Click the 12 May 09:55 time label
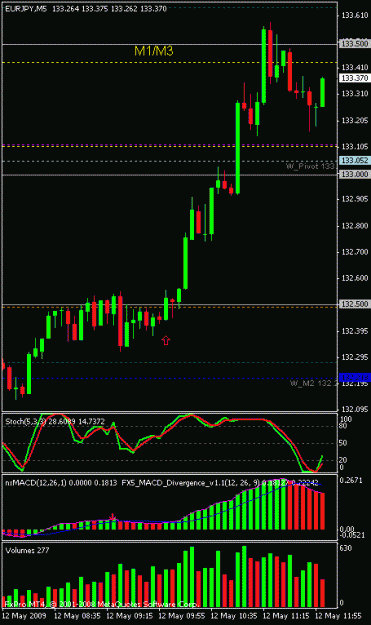The height and width of the screenshot is (625, 371). [182, 616]
